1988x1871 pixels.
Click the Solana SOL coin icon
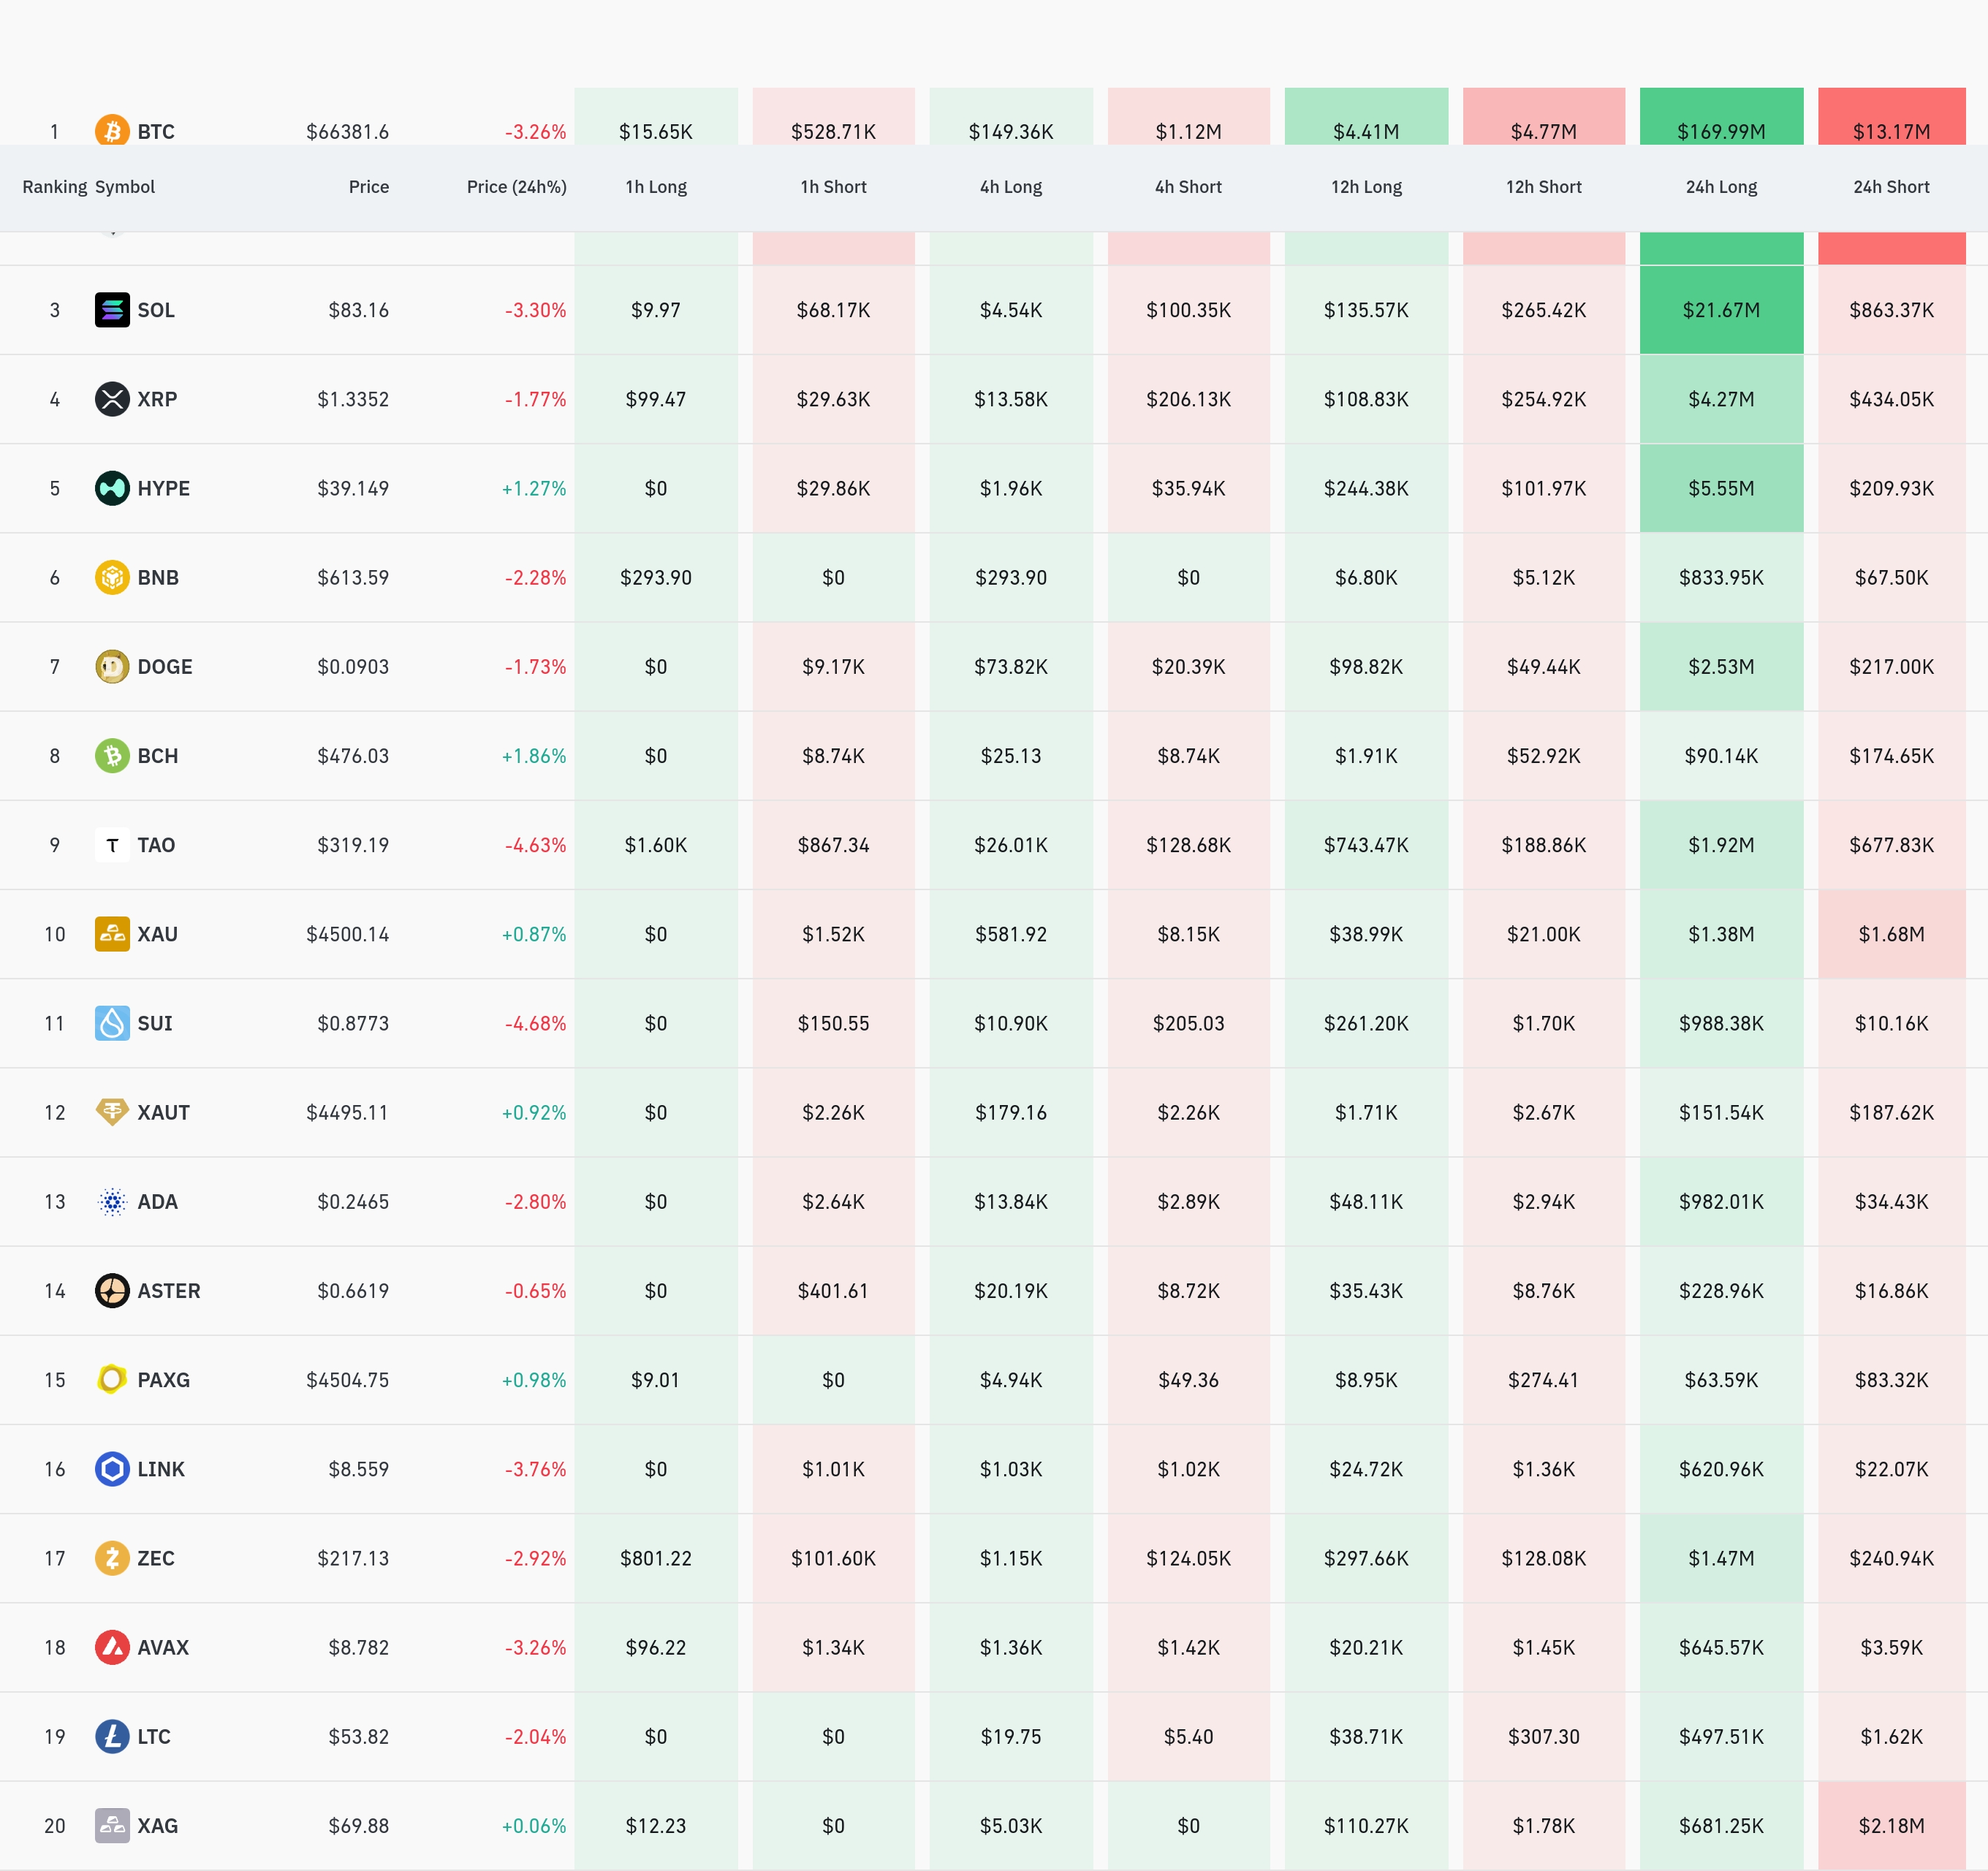[112, 310]
